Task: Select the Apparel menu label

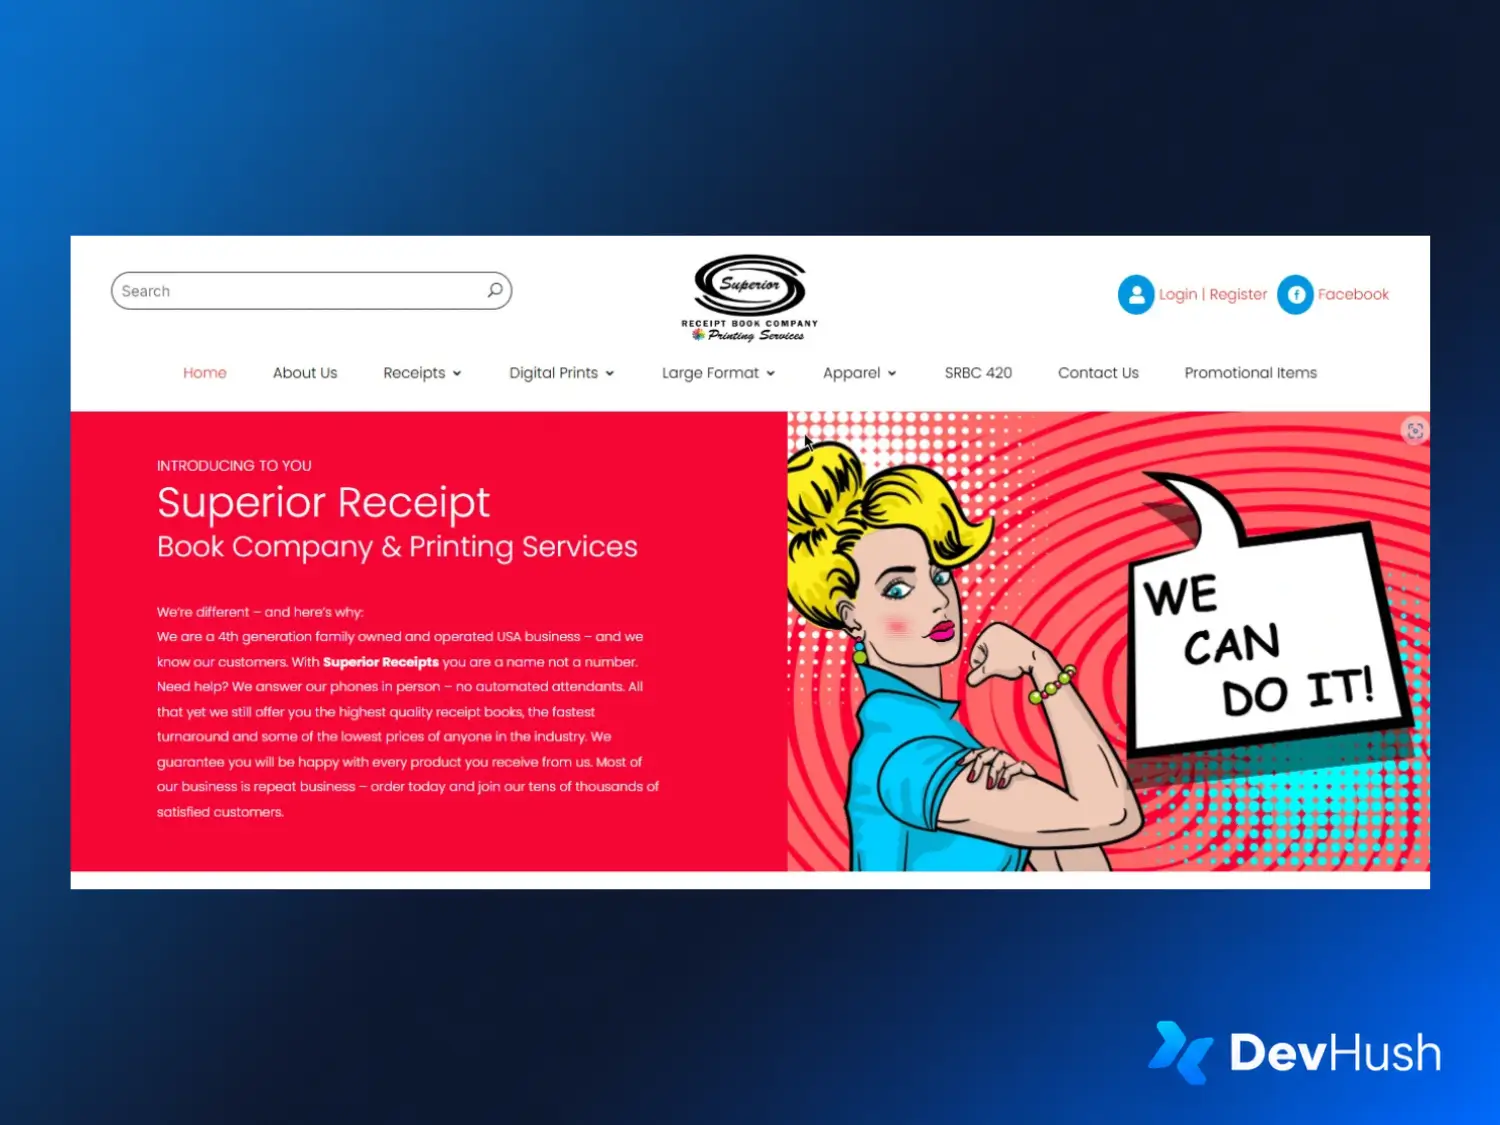Action: 851,373
